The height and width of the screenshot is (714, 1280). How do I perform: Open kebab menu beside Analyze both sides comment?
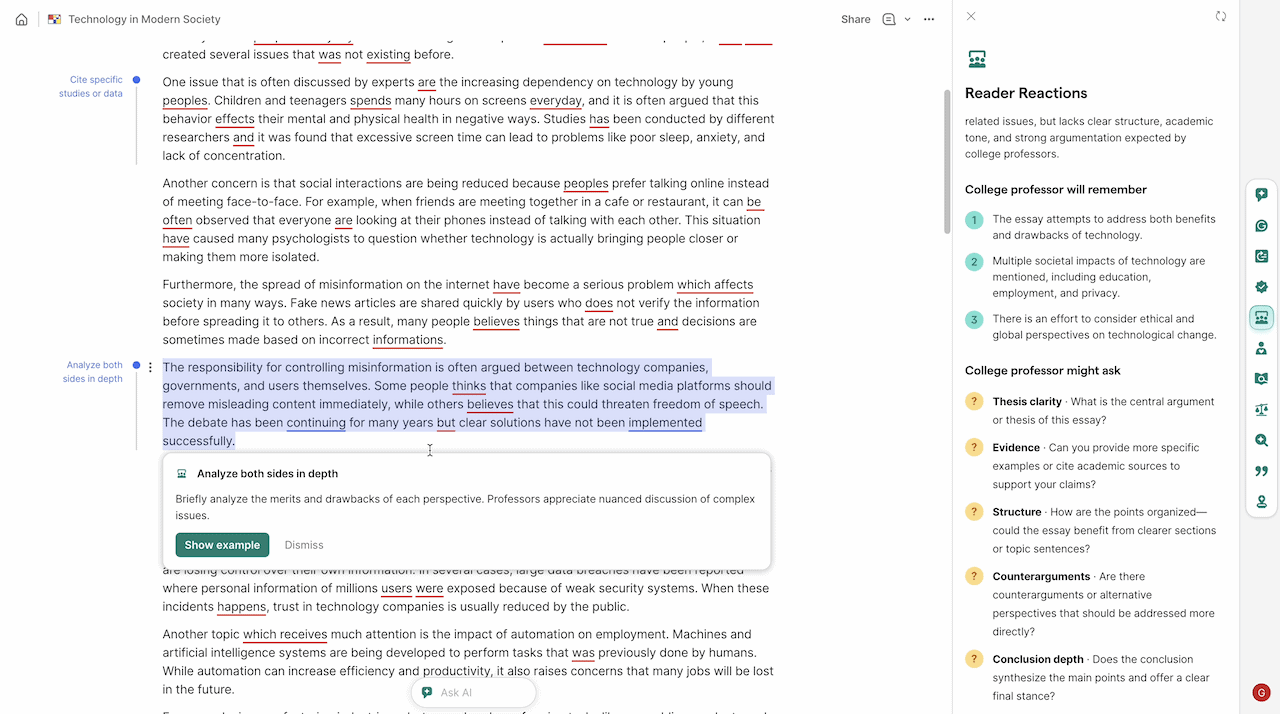pos(150,367)
